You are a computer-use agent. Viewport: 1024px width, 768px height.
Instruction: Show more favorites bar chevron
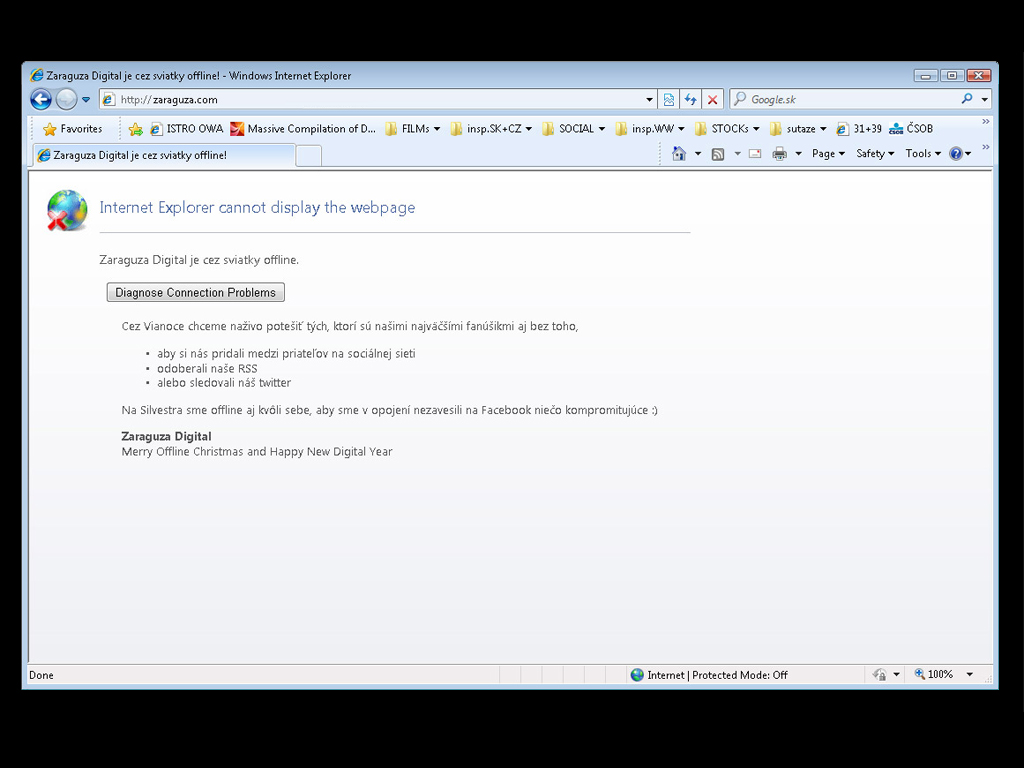coord(985,121)
